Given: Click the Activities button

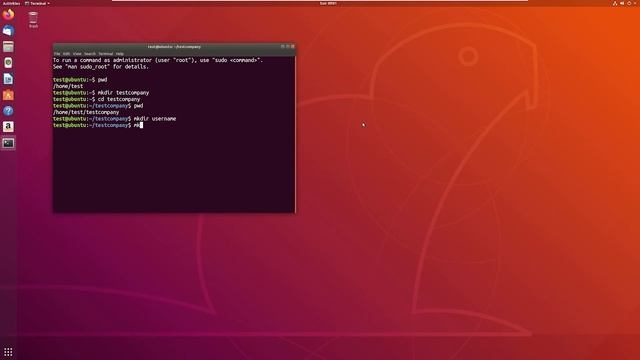Looking at the screenshot, I should tap(11, 3).
